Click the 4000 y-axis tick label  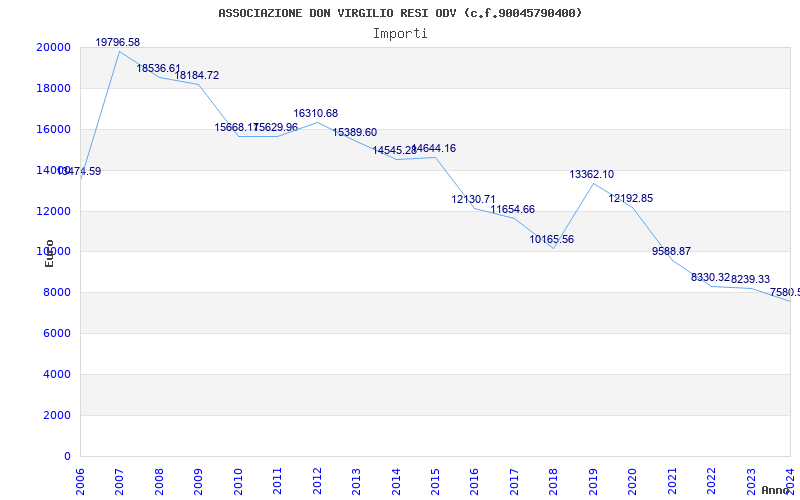tap(56, 374)
